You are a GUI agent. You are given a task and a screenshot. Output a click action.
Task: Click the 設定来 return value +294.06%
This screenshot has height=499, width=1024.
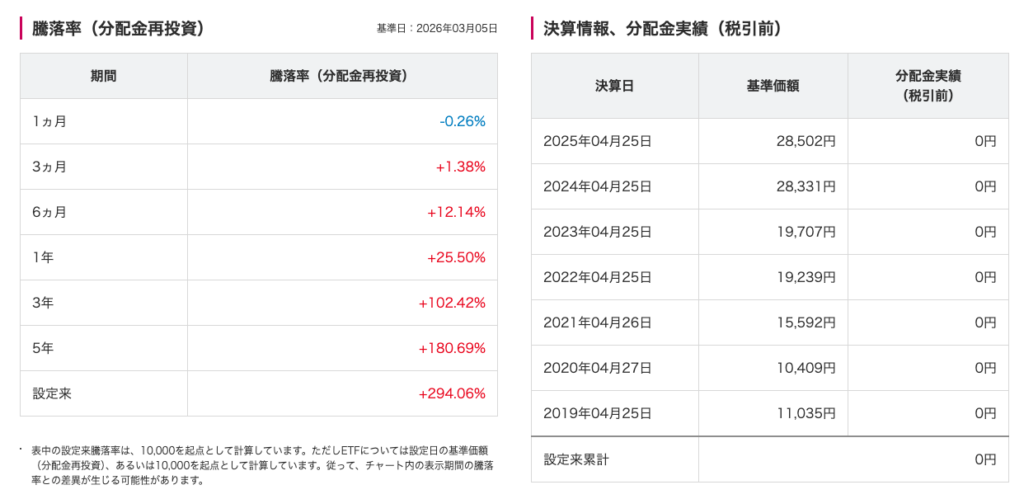click(452, 394)
